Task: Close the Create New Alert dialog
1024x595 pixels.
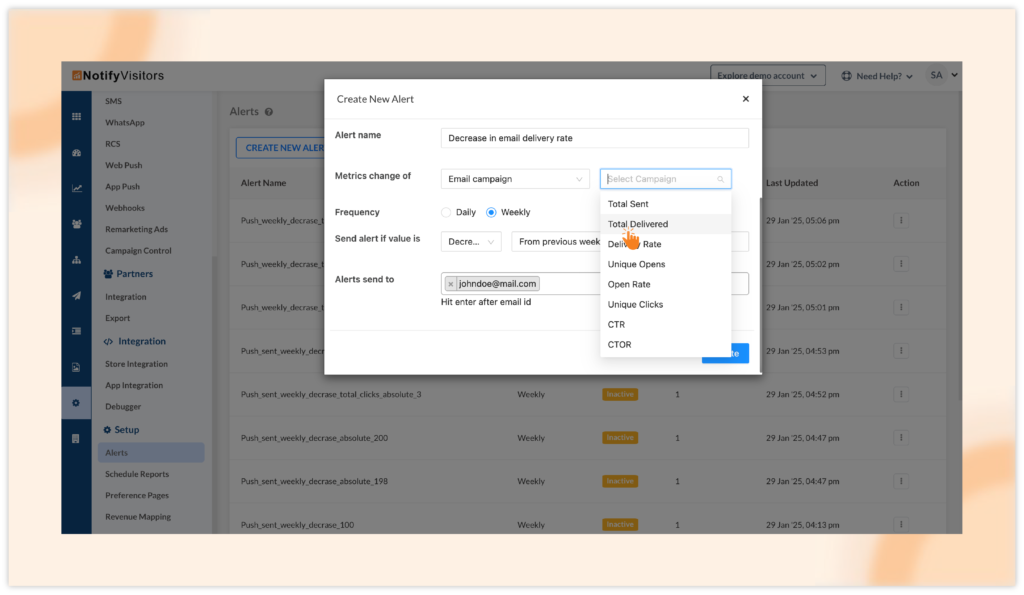Action: pyautogui.click(x=745, y=99)
